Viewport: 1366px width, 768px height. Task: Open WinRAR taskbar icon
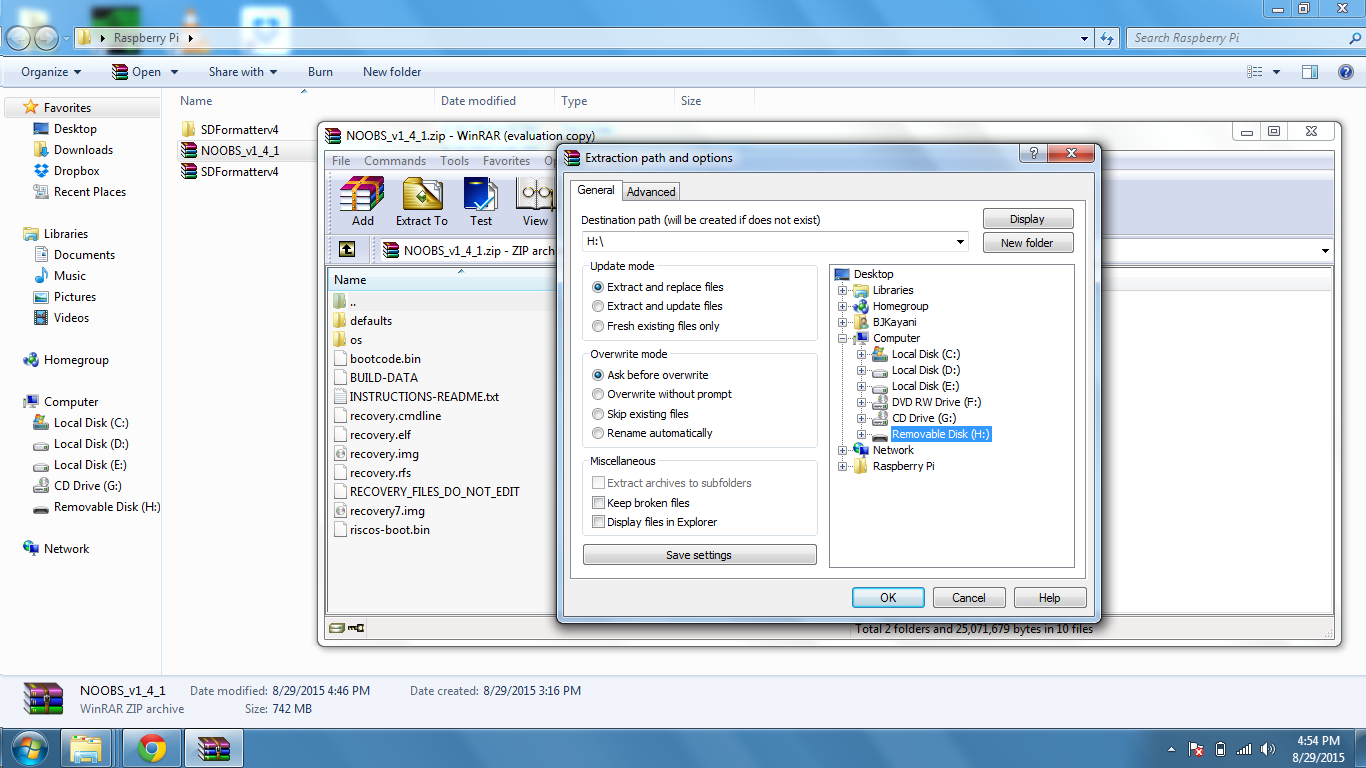pos(214,747)
